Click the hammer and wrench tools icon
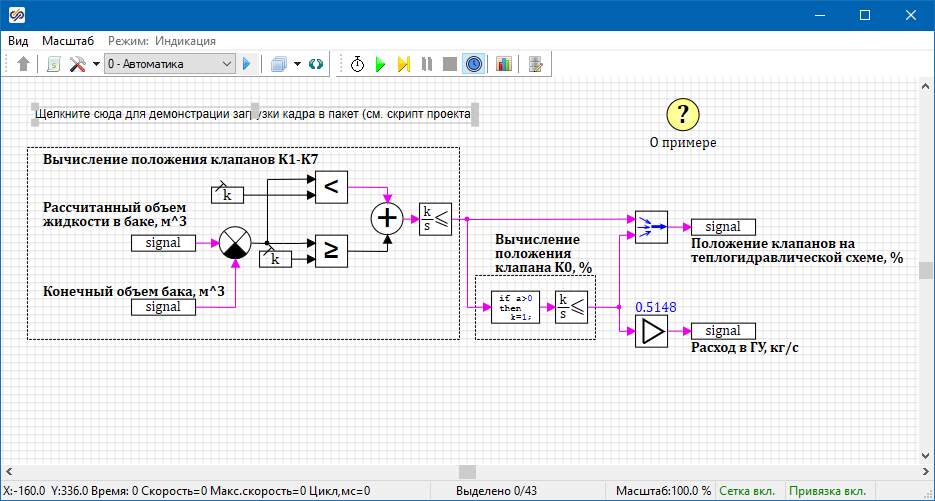The height and width of the screenshot is (501, 935). tap(78, 64)
